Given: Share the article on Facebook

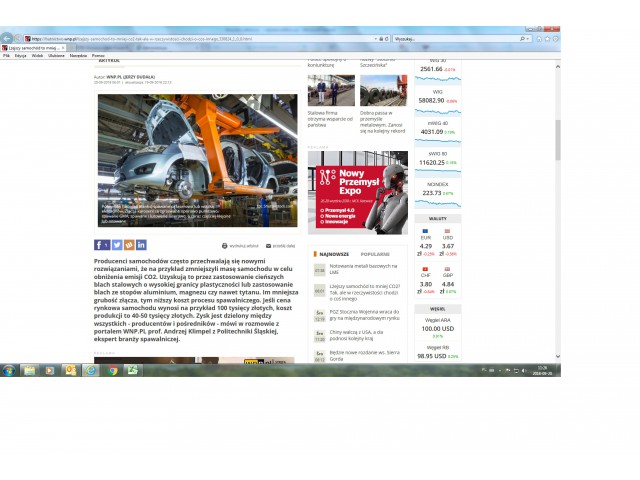Looking at the screenshot, I should pos(100,245).
